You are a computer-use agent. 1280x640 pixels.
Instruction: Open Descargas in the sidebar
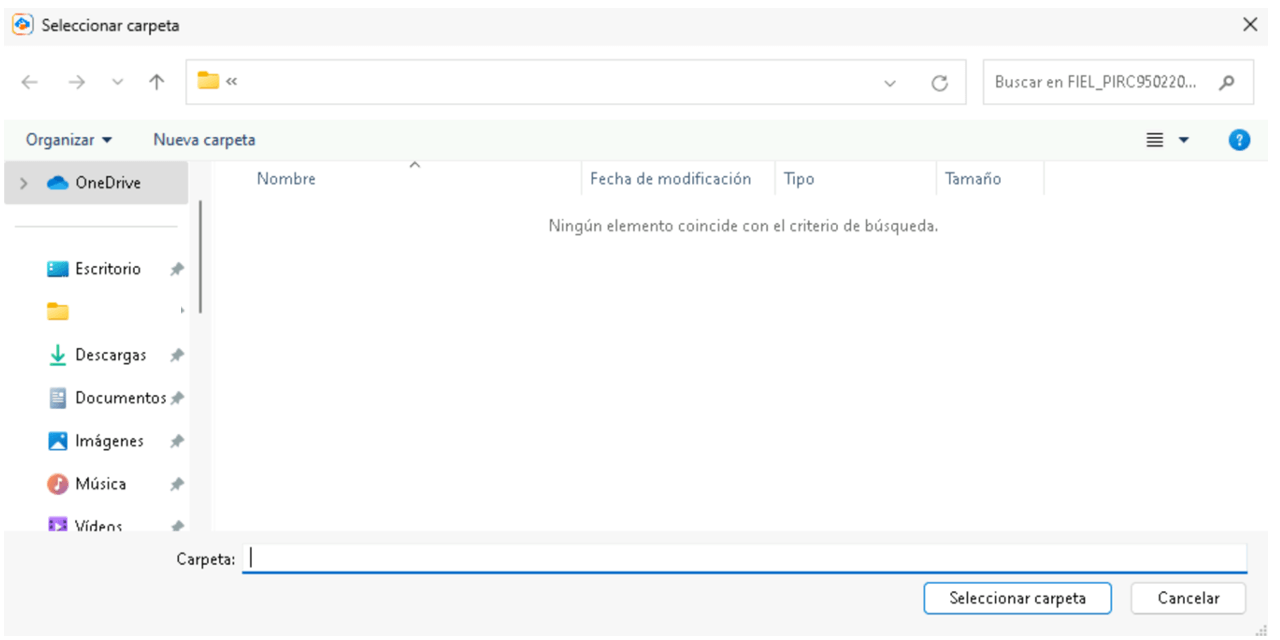pyautogui.click(x=110, y=355)
